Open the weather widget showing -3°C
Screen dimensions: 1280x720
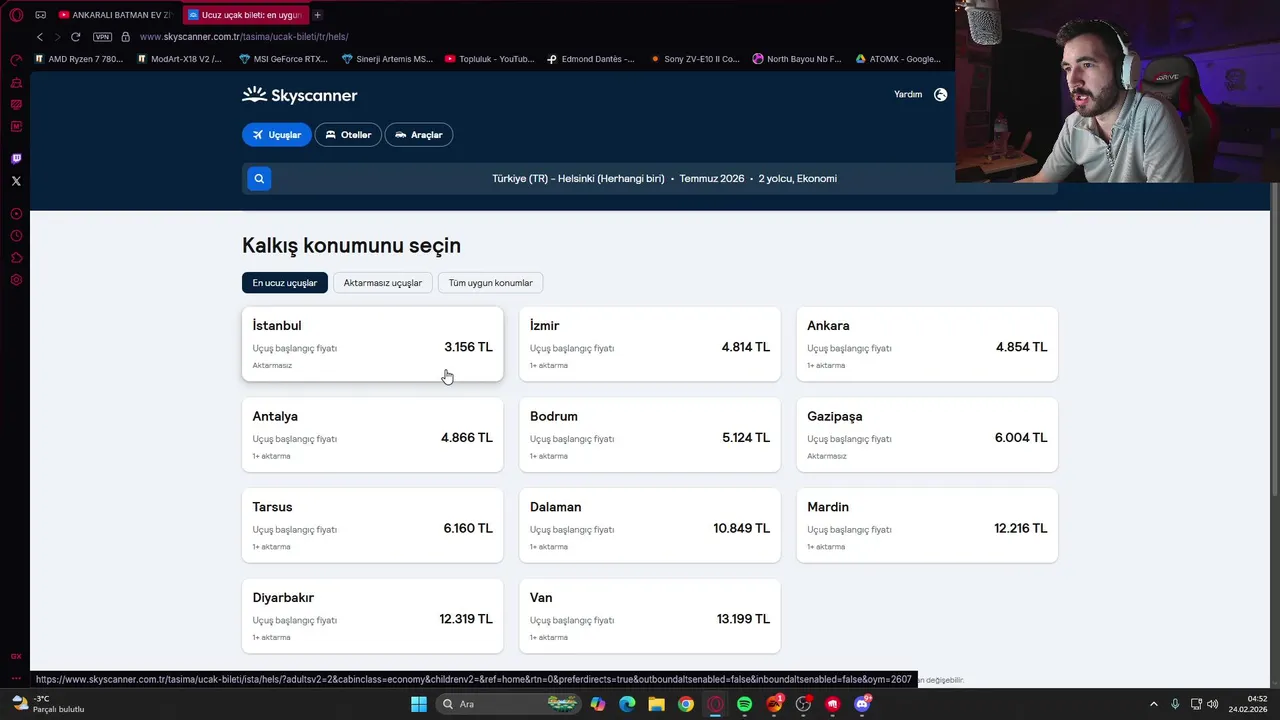pyautogui.click(x=48, y=704)
